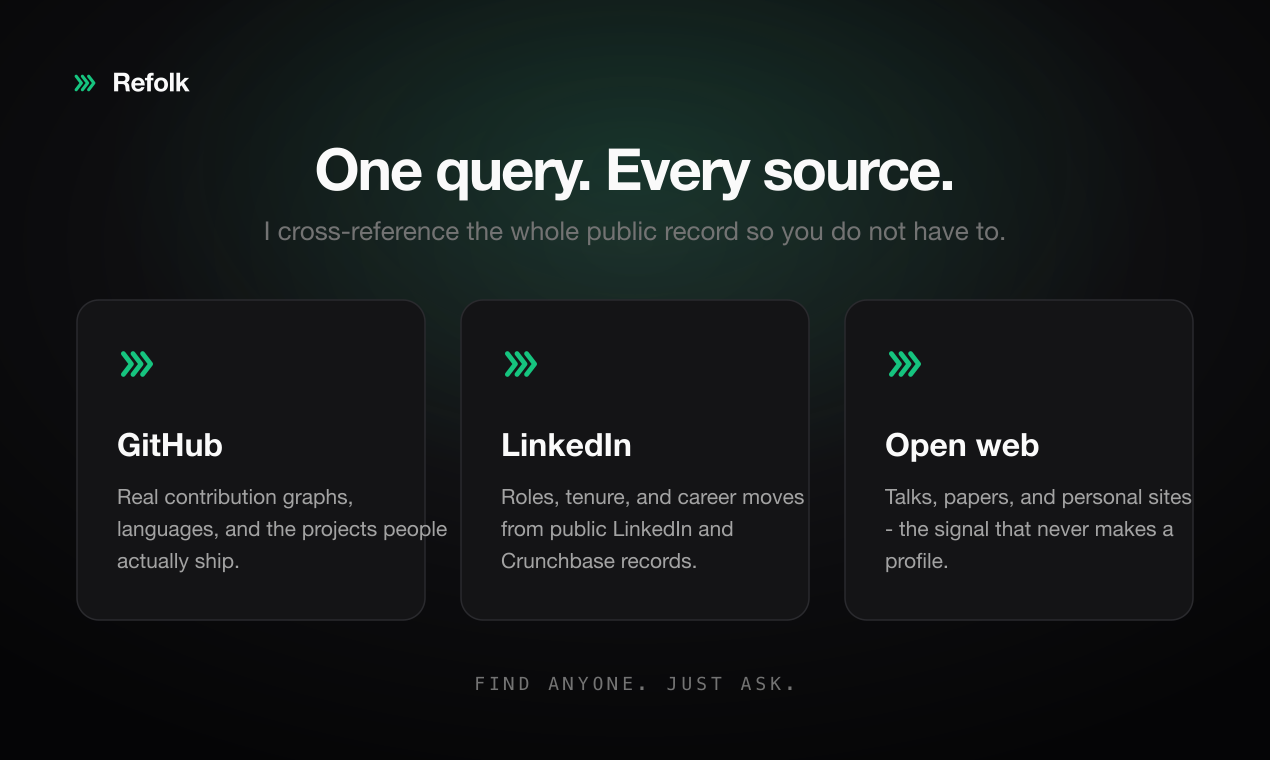Click the "Talks, papers, and personal sites" description
This screenshot has height=760, width=1270.
[1038, 529]
